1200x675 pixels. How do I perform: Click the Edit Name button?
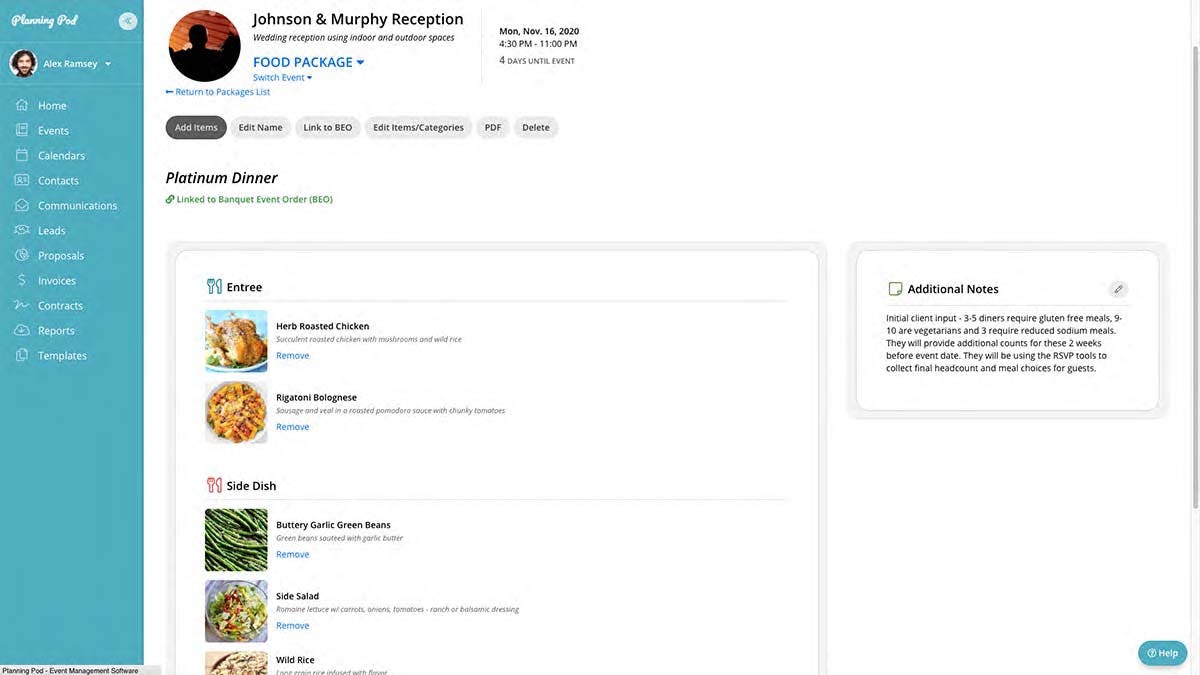260,127
